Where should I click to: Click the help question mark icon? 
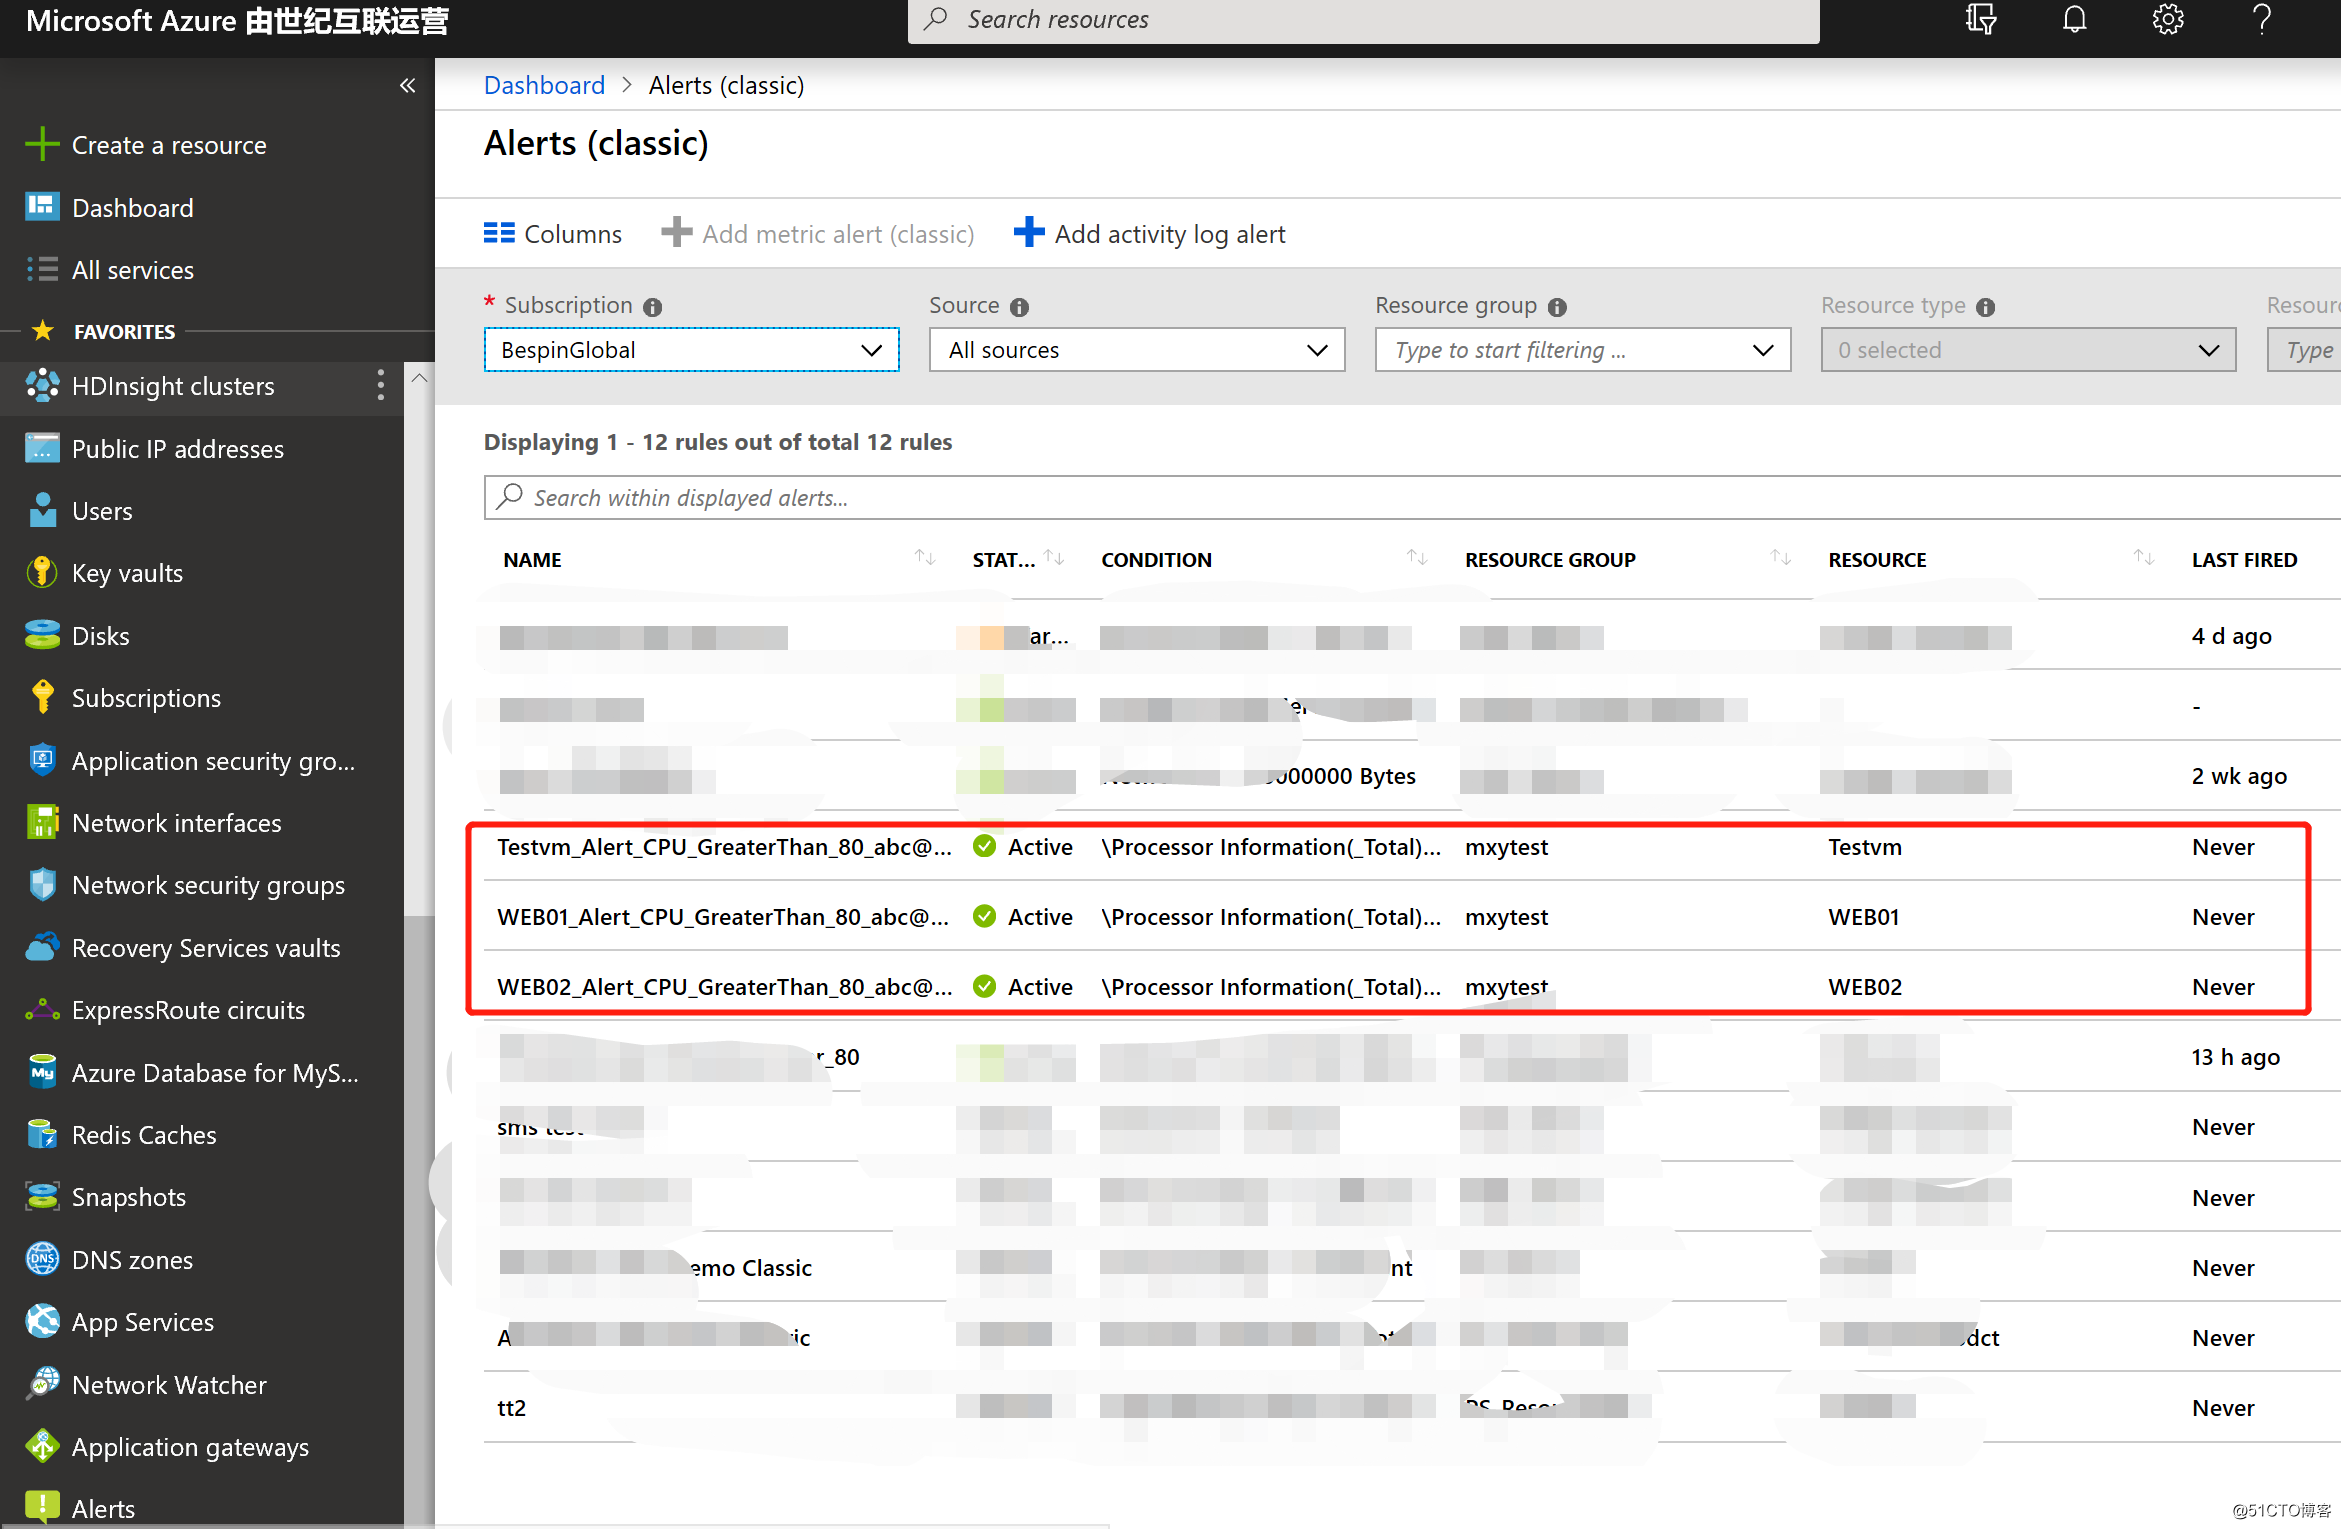pos(2261,19)
